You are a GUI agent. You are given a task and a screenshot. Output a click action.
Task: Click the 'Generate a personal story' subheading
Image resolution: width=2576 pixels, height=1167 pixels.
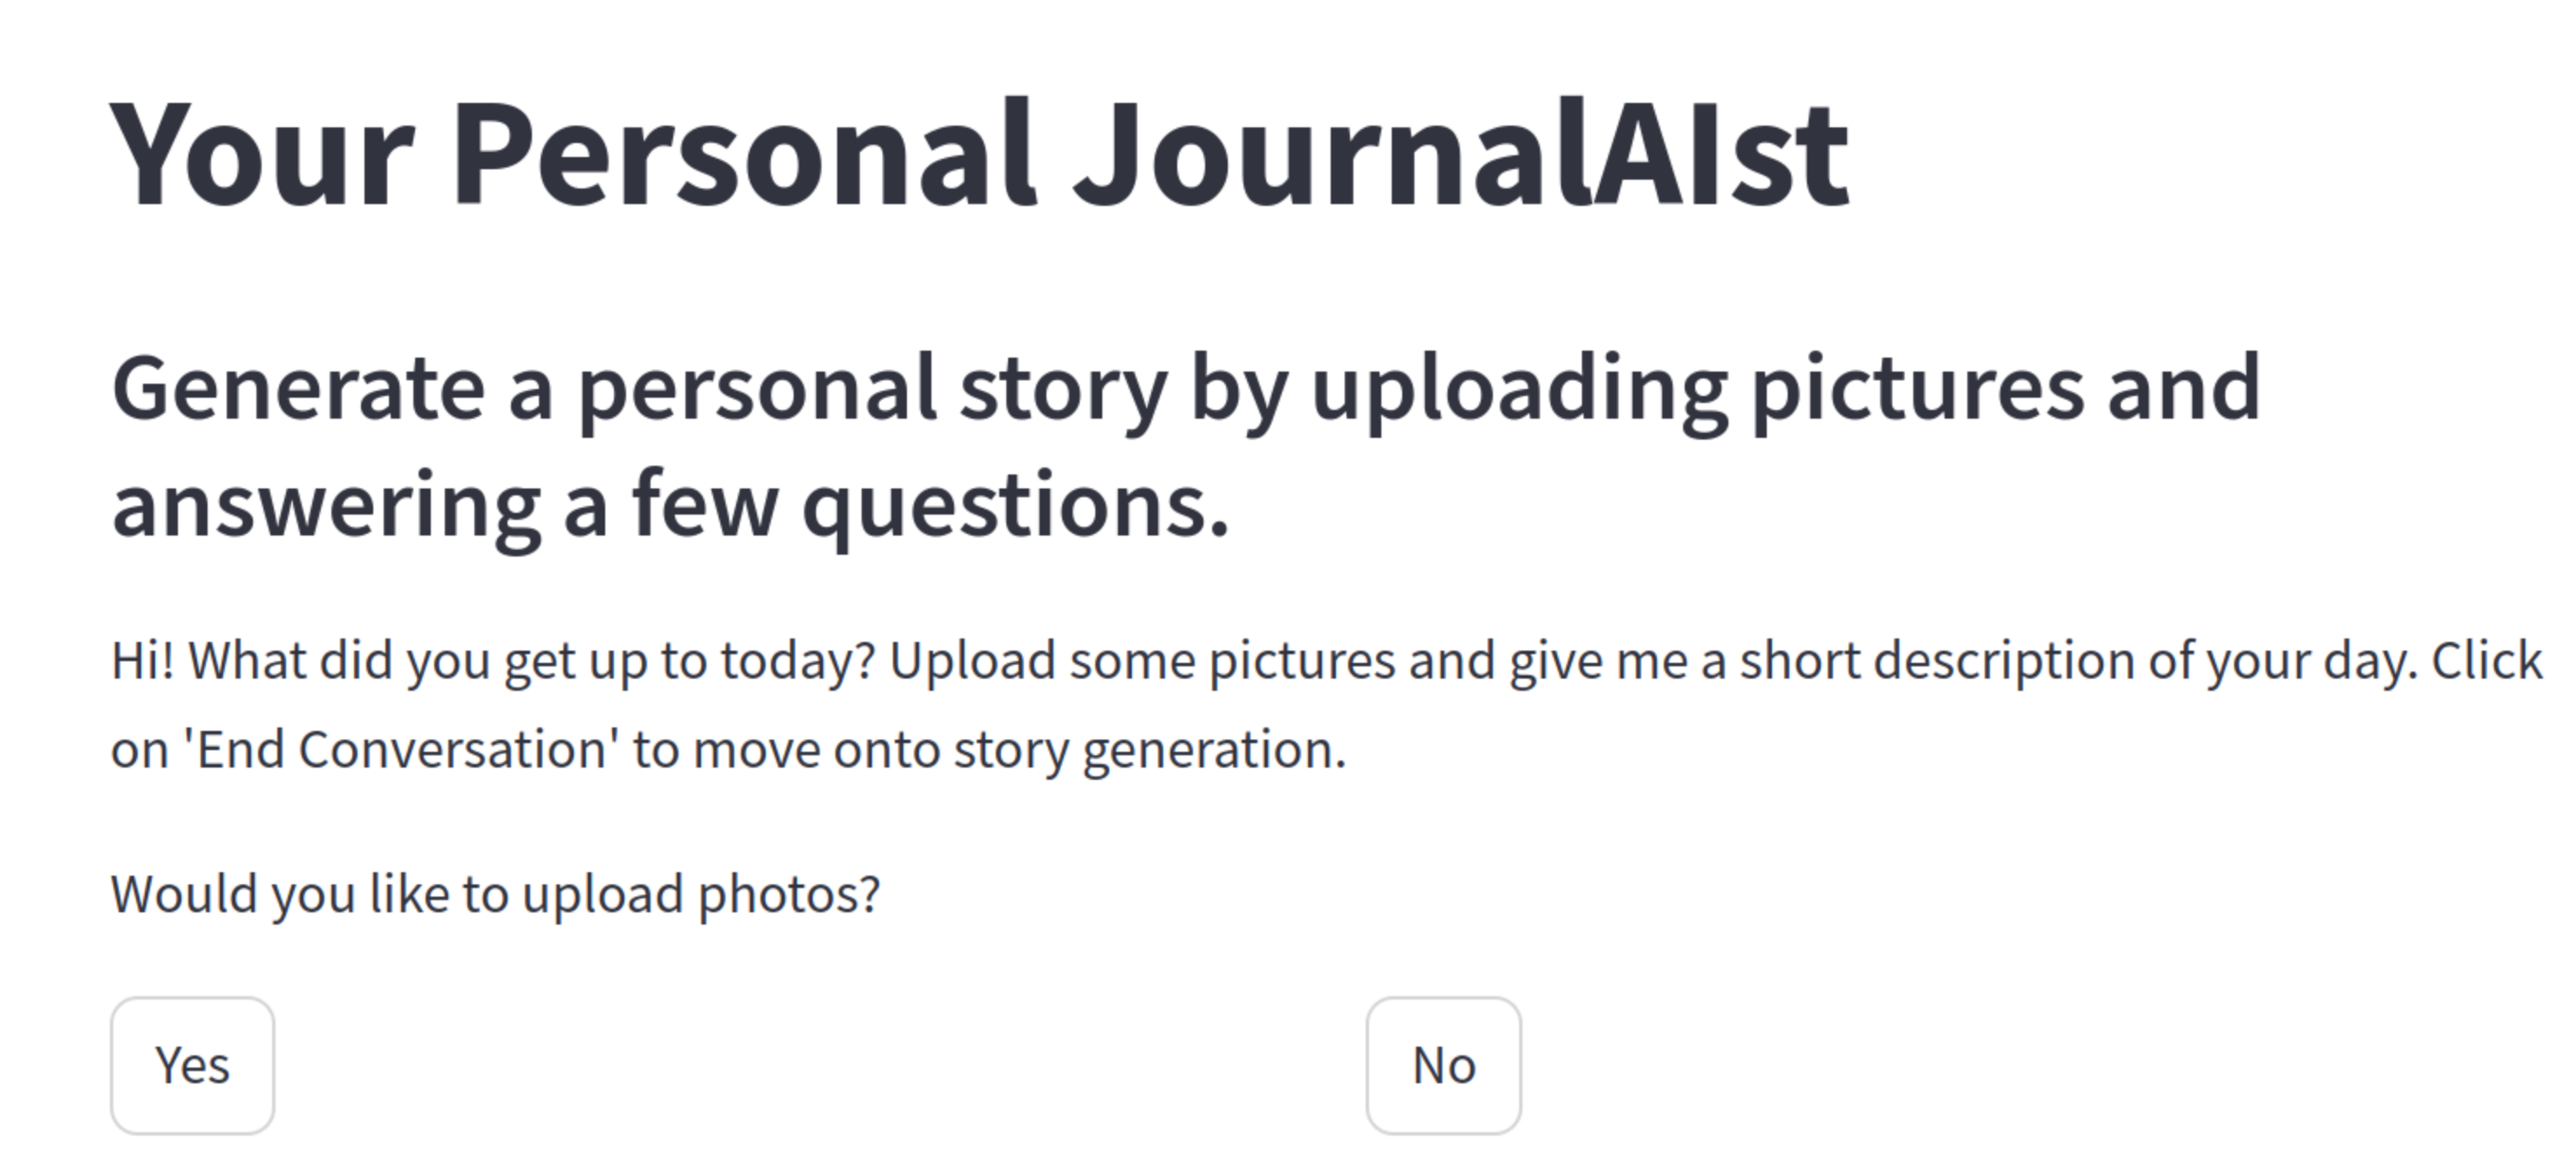pos(1185,390)
